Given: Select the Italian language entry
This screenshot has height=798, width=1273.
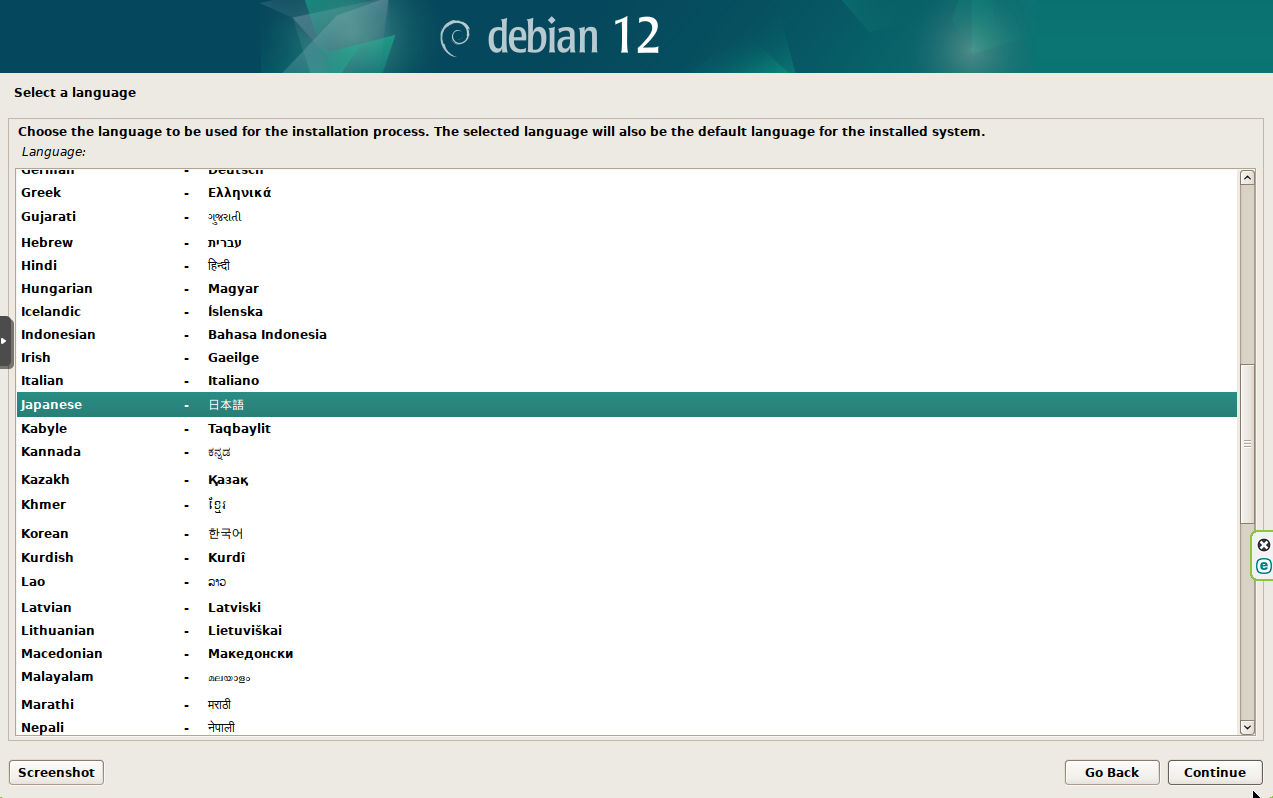Looking at the screenshot, I should coord(42,381).
